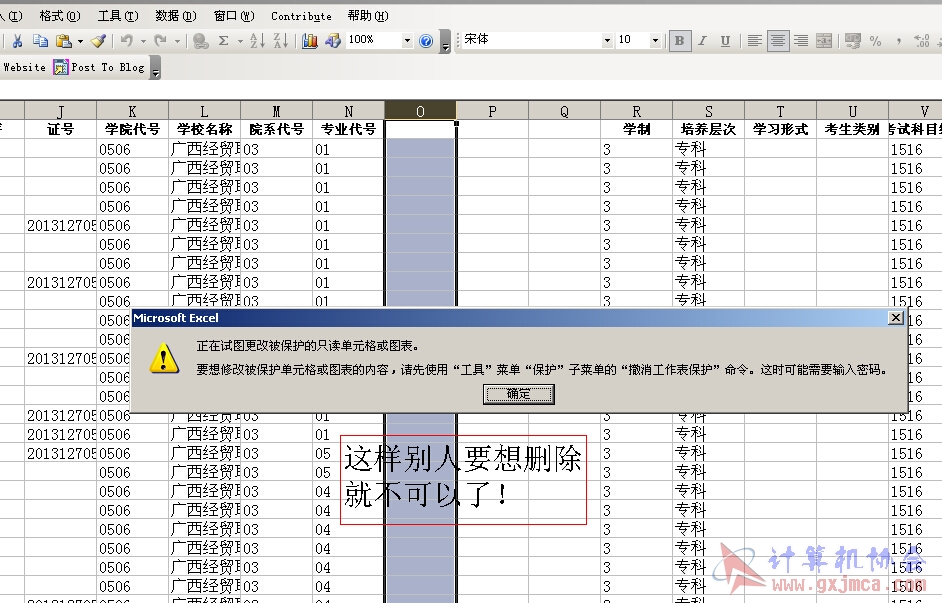942x603 pixels.
Task: Apply Comma style format
Action: [898, 41]
